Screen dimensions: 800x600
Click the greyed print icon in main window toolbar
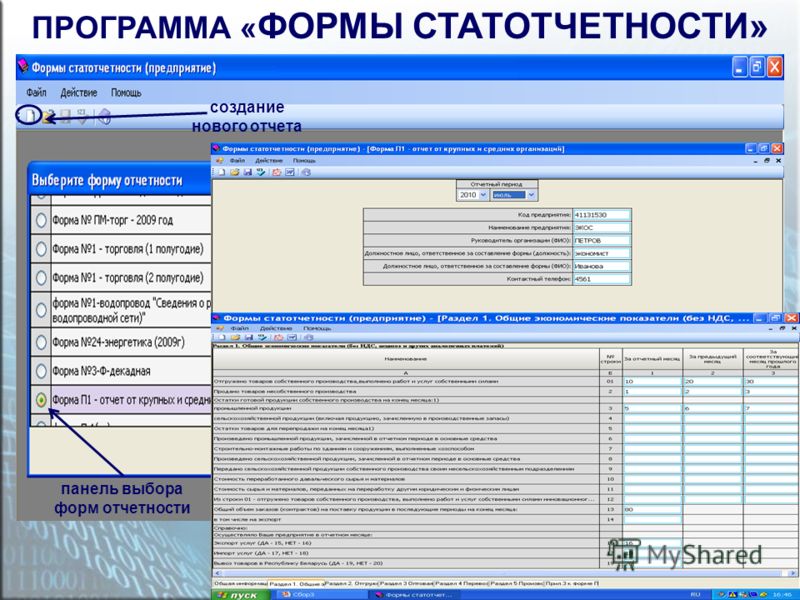click(x=104, y=116)
